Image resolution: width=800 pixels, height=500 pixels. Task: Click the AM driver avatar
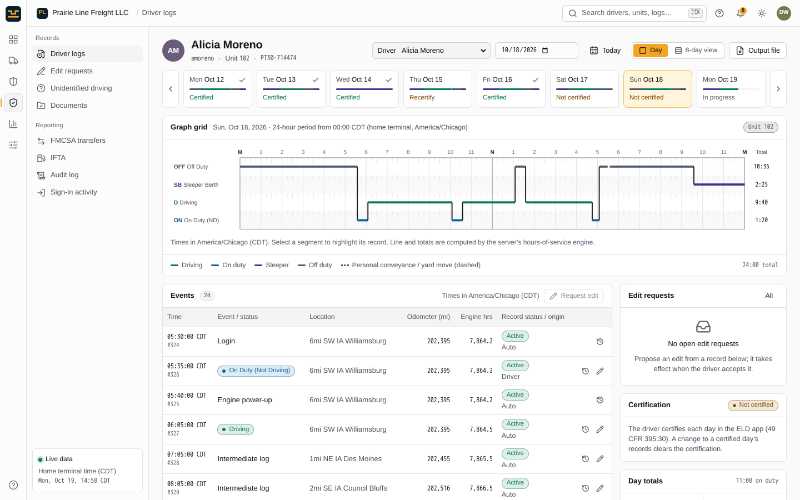coord(173,51)
